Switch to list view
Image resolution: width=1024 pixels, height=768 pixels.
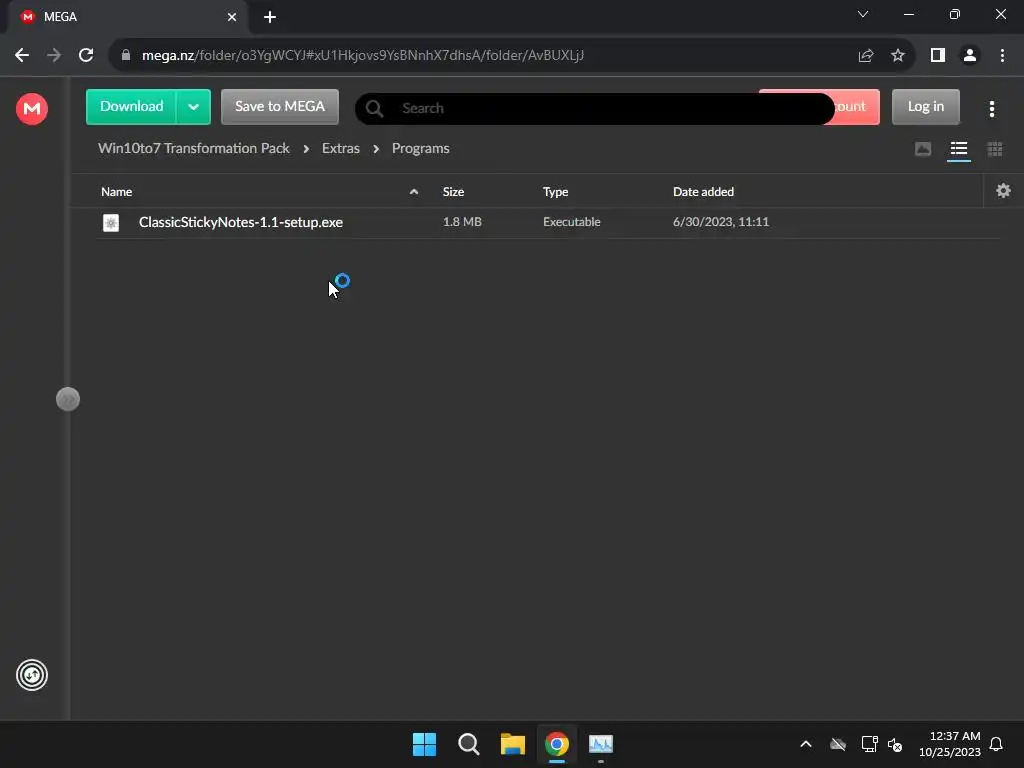coord(959,150)
